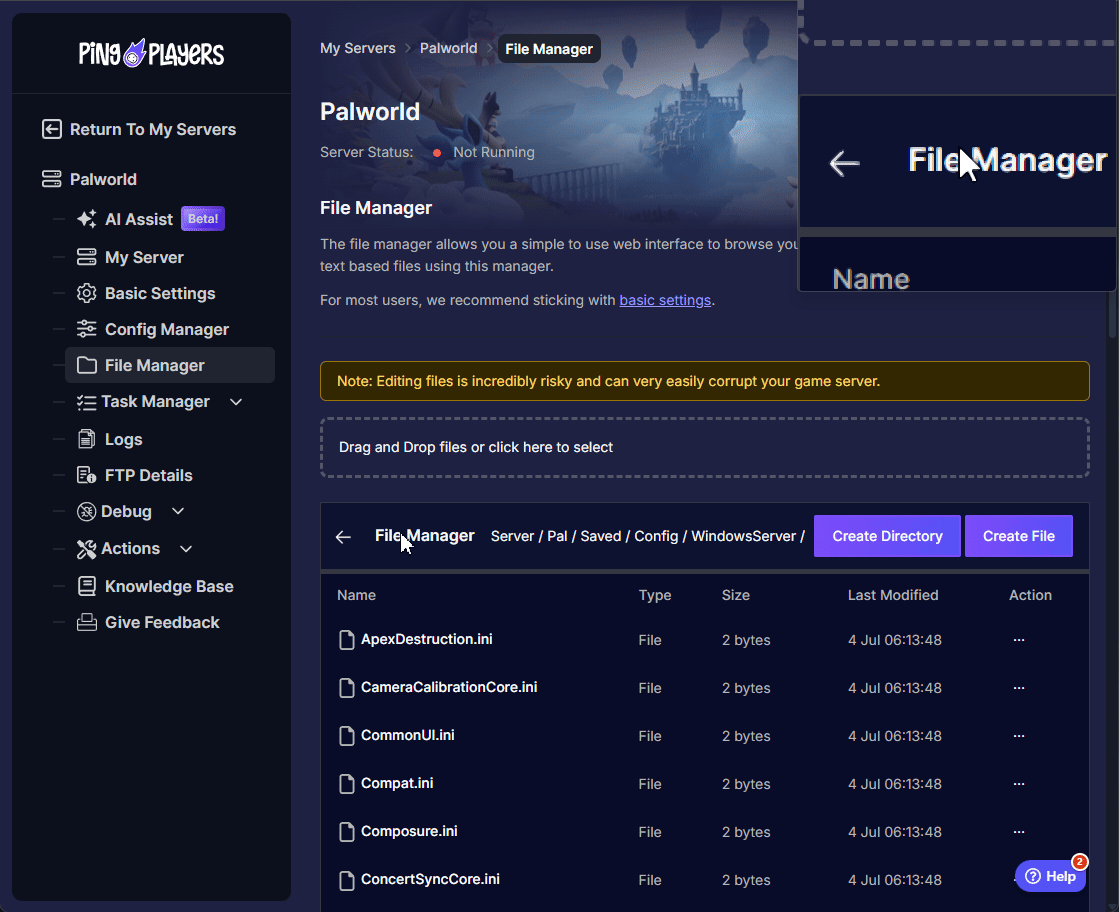Follow the basic settings link
Screen dimensions: 1119x912
tap(665, 300)
